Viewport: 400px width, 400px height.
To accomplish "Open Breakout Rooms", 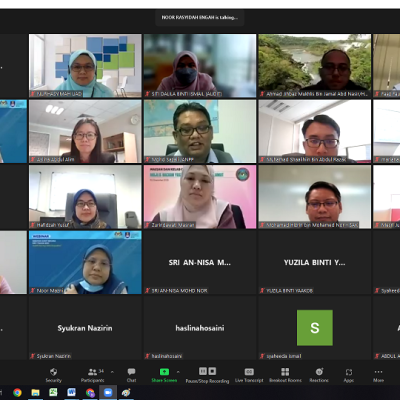I will (285, 372).
